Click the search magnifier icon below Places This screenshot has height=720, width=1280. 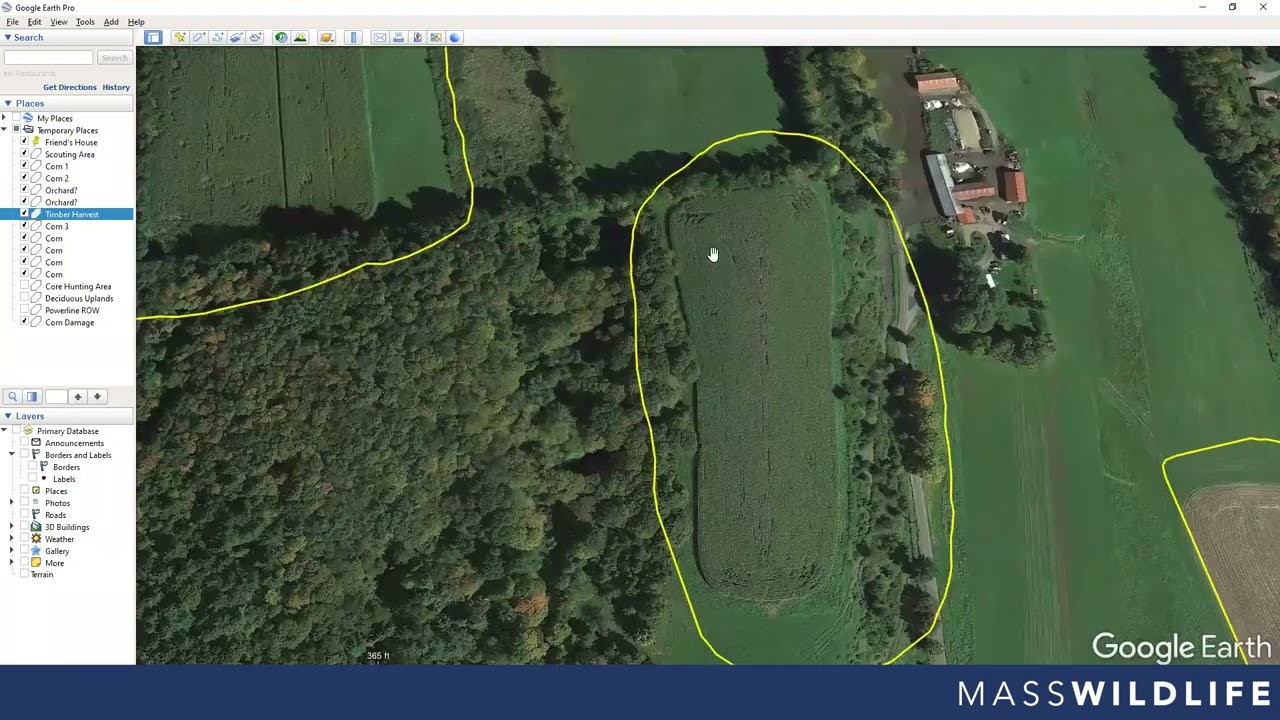(12, 397)
